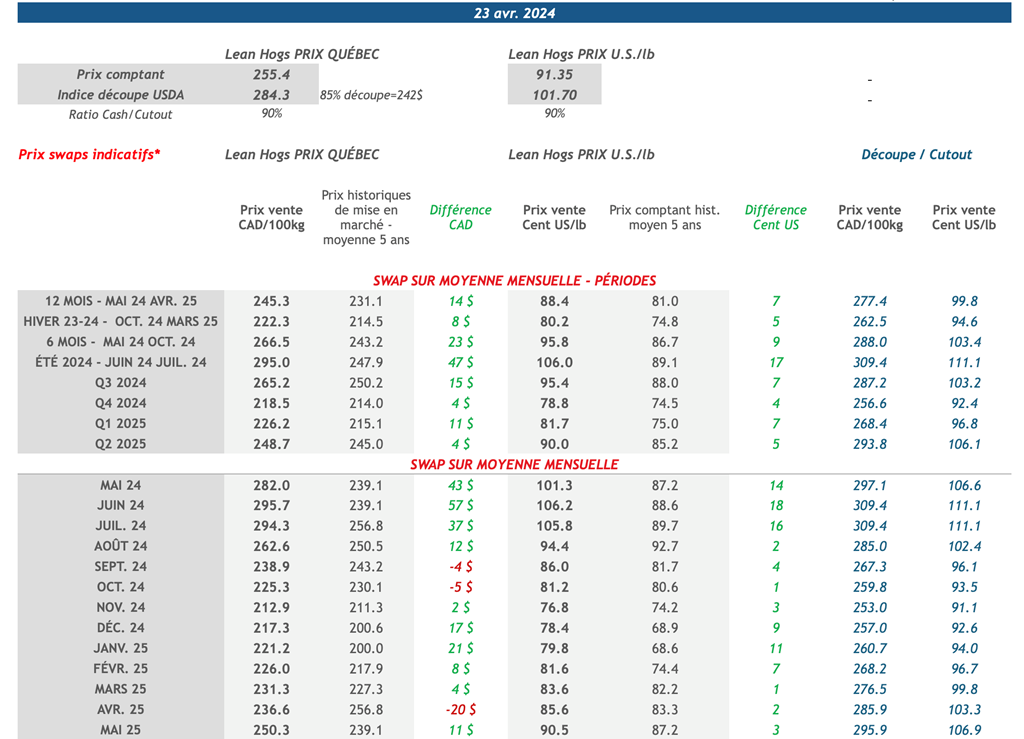Click the "ÉTÉ 2024 - JUIN 24 JUIL. 24" row label
The height and width of the screenshot is (739, 1024).
[121, 362]
